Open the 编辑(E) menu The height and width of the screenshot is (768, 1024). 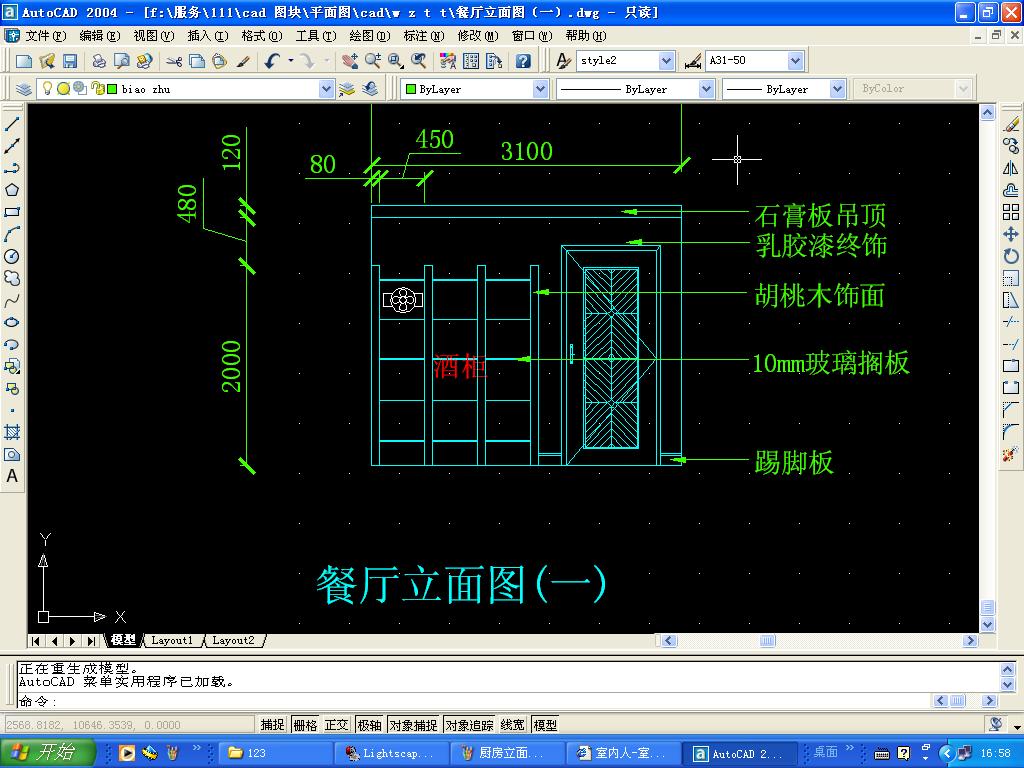pos(99,36)
